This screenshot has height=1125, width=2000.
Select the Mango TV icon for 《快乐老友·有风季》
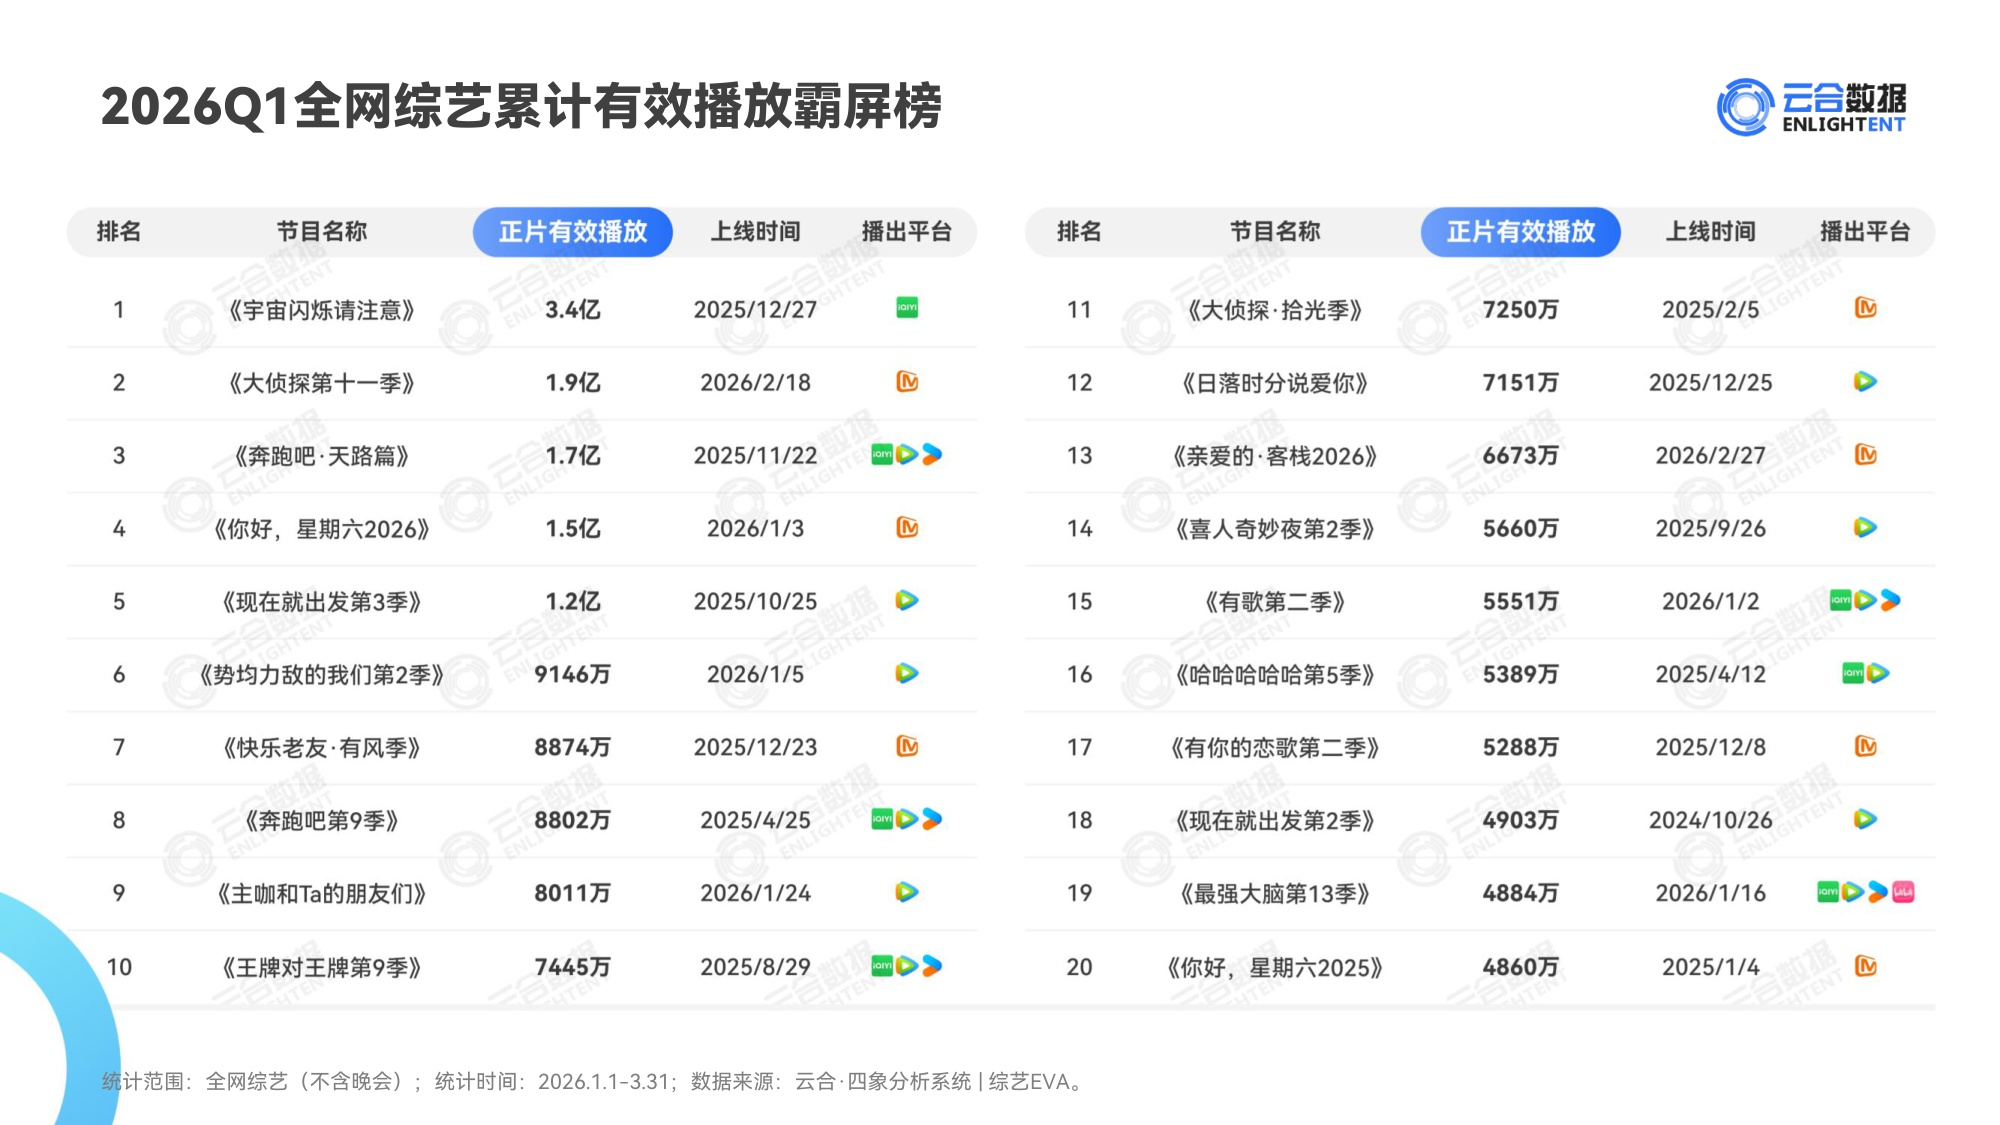click(x=905, y=747)
